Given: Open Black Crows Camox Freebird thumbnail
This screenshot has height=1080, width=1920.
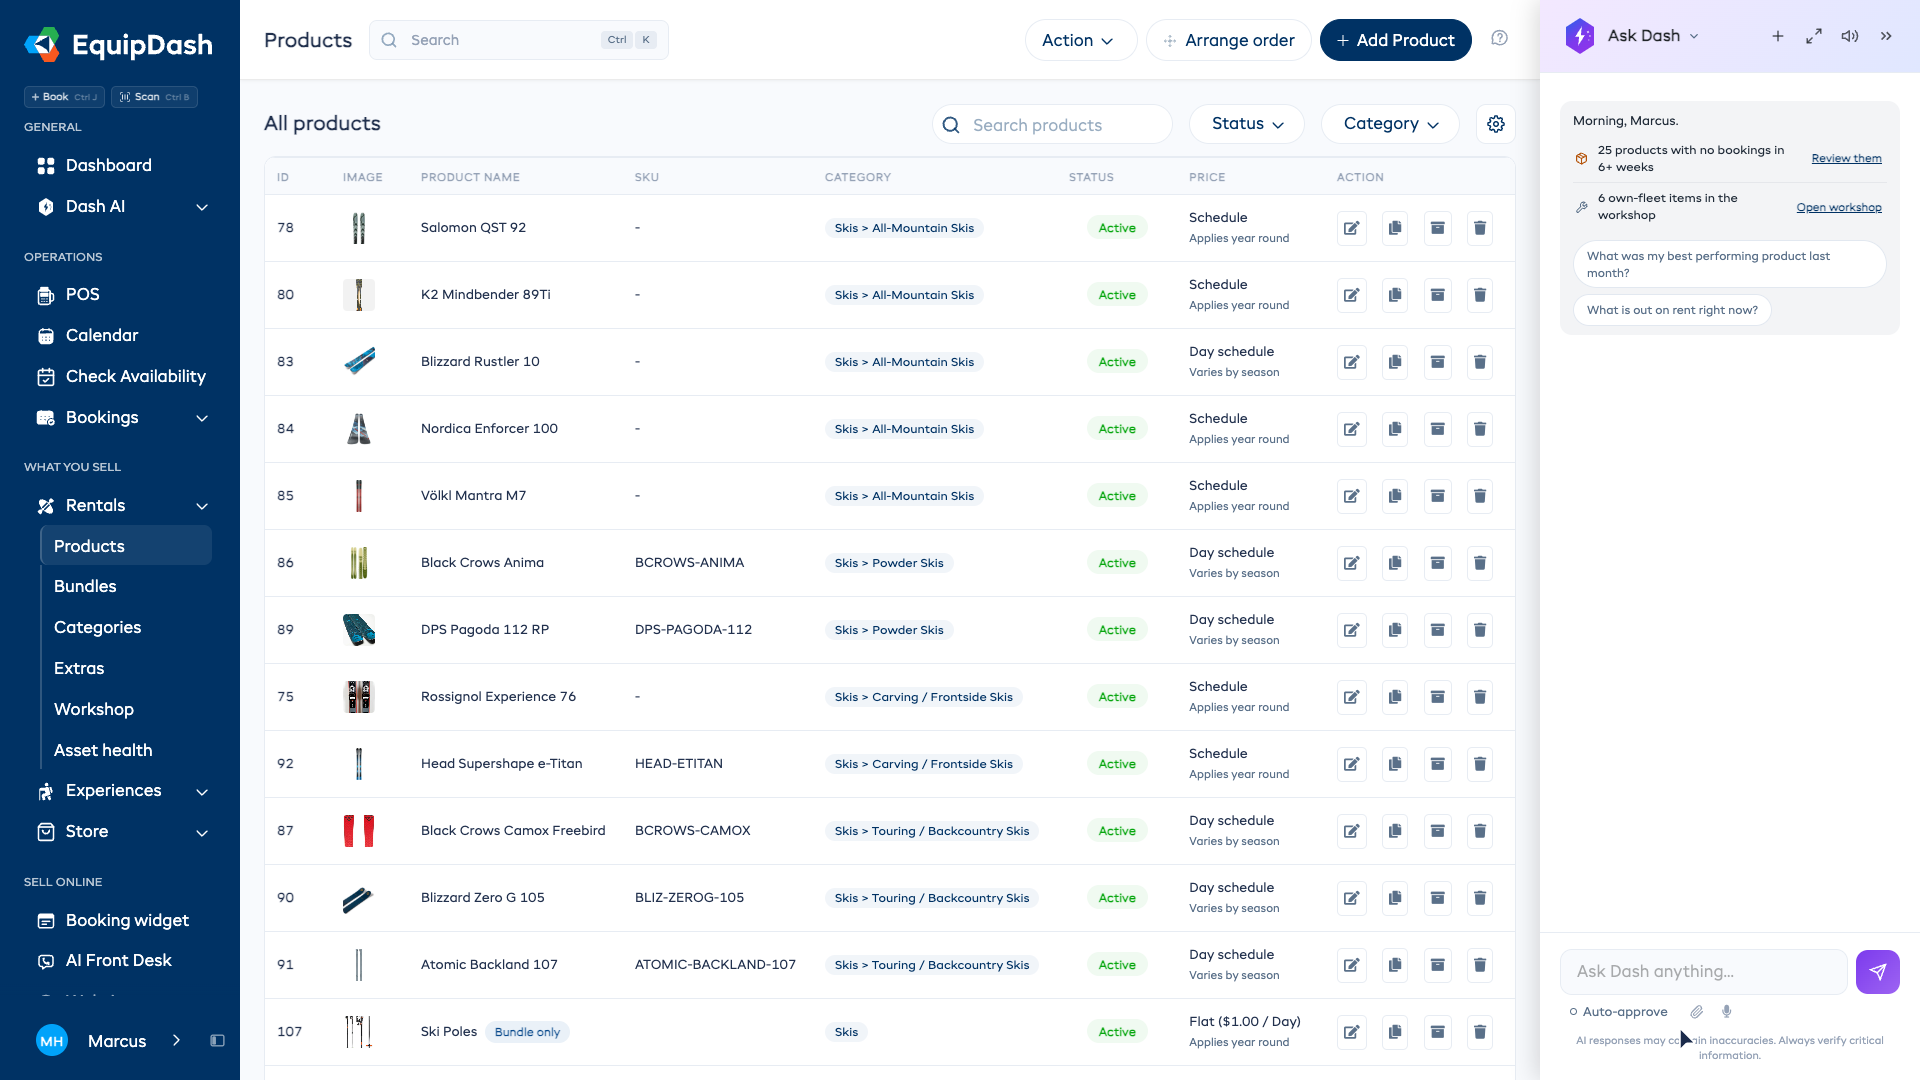Looking at the screenshot, I should click(x=359, y=831).
